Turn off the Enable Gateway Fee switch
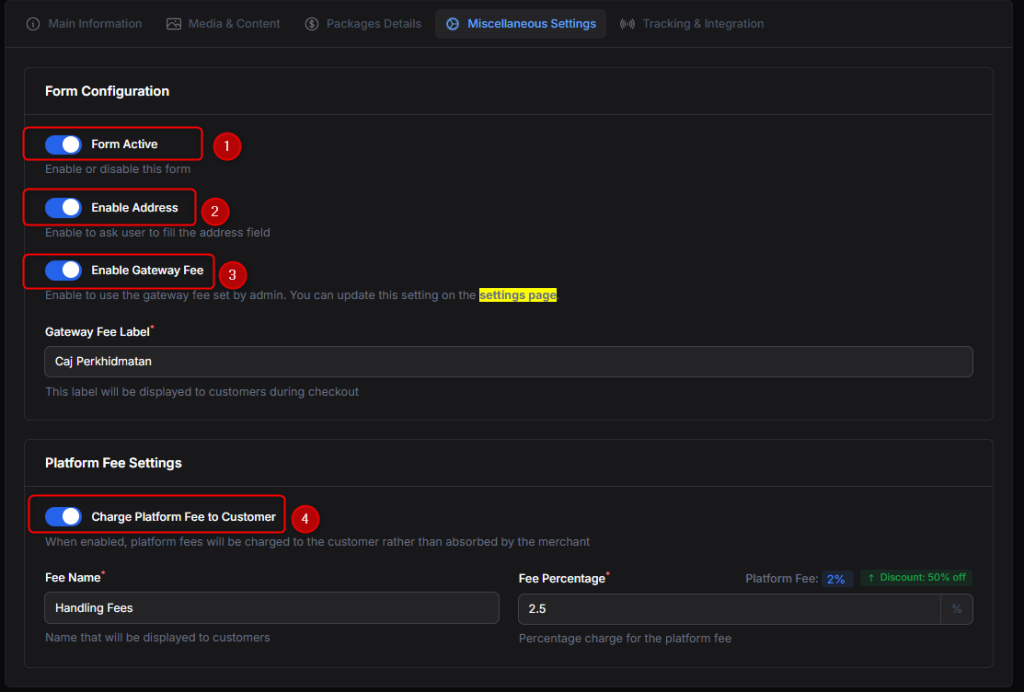This screenshot has width=1024, height=692. [63, 270]
